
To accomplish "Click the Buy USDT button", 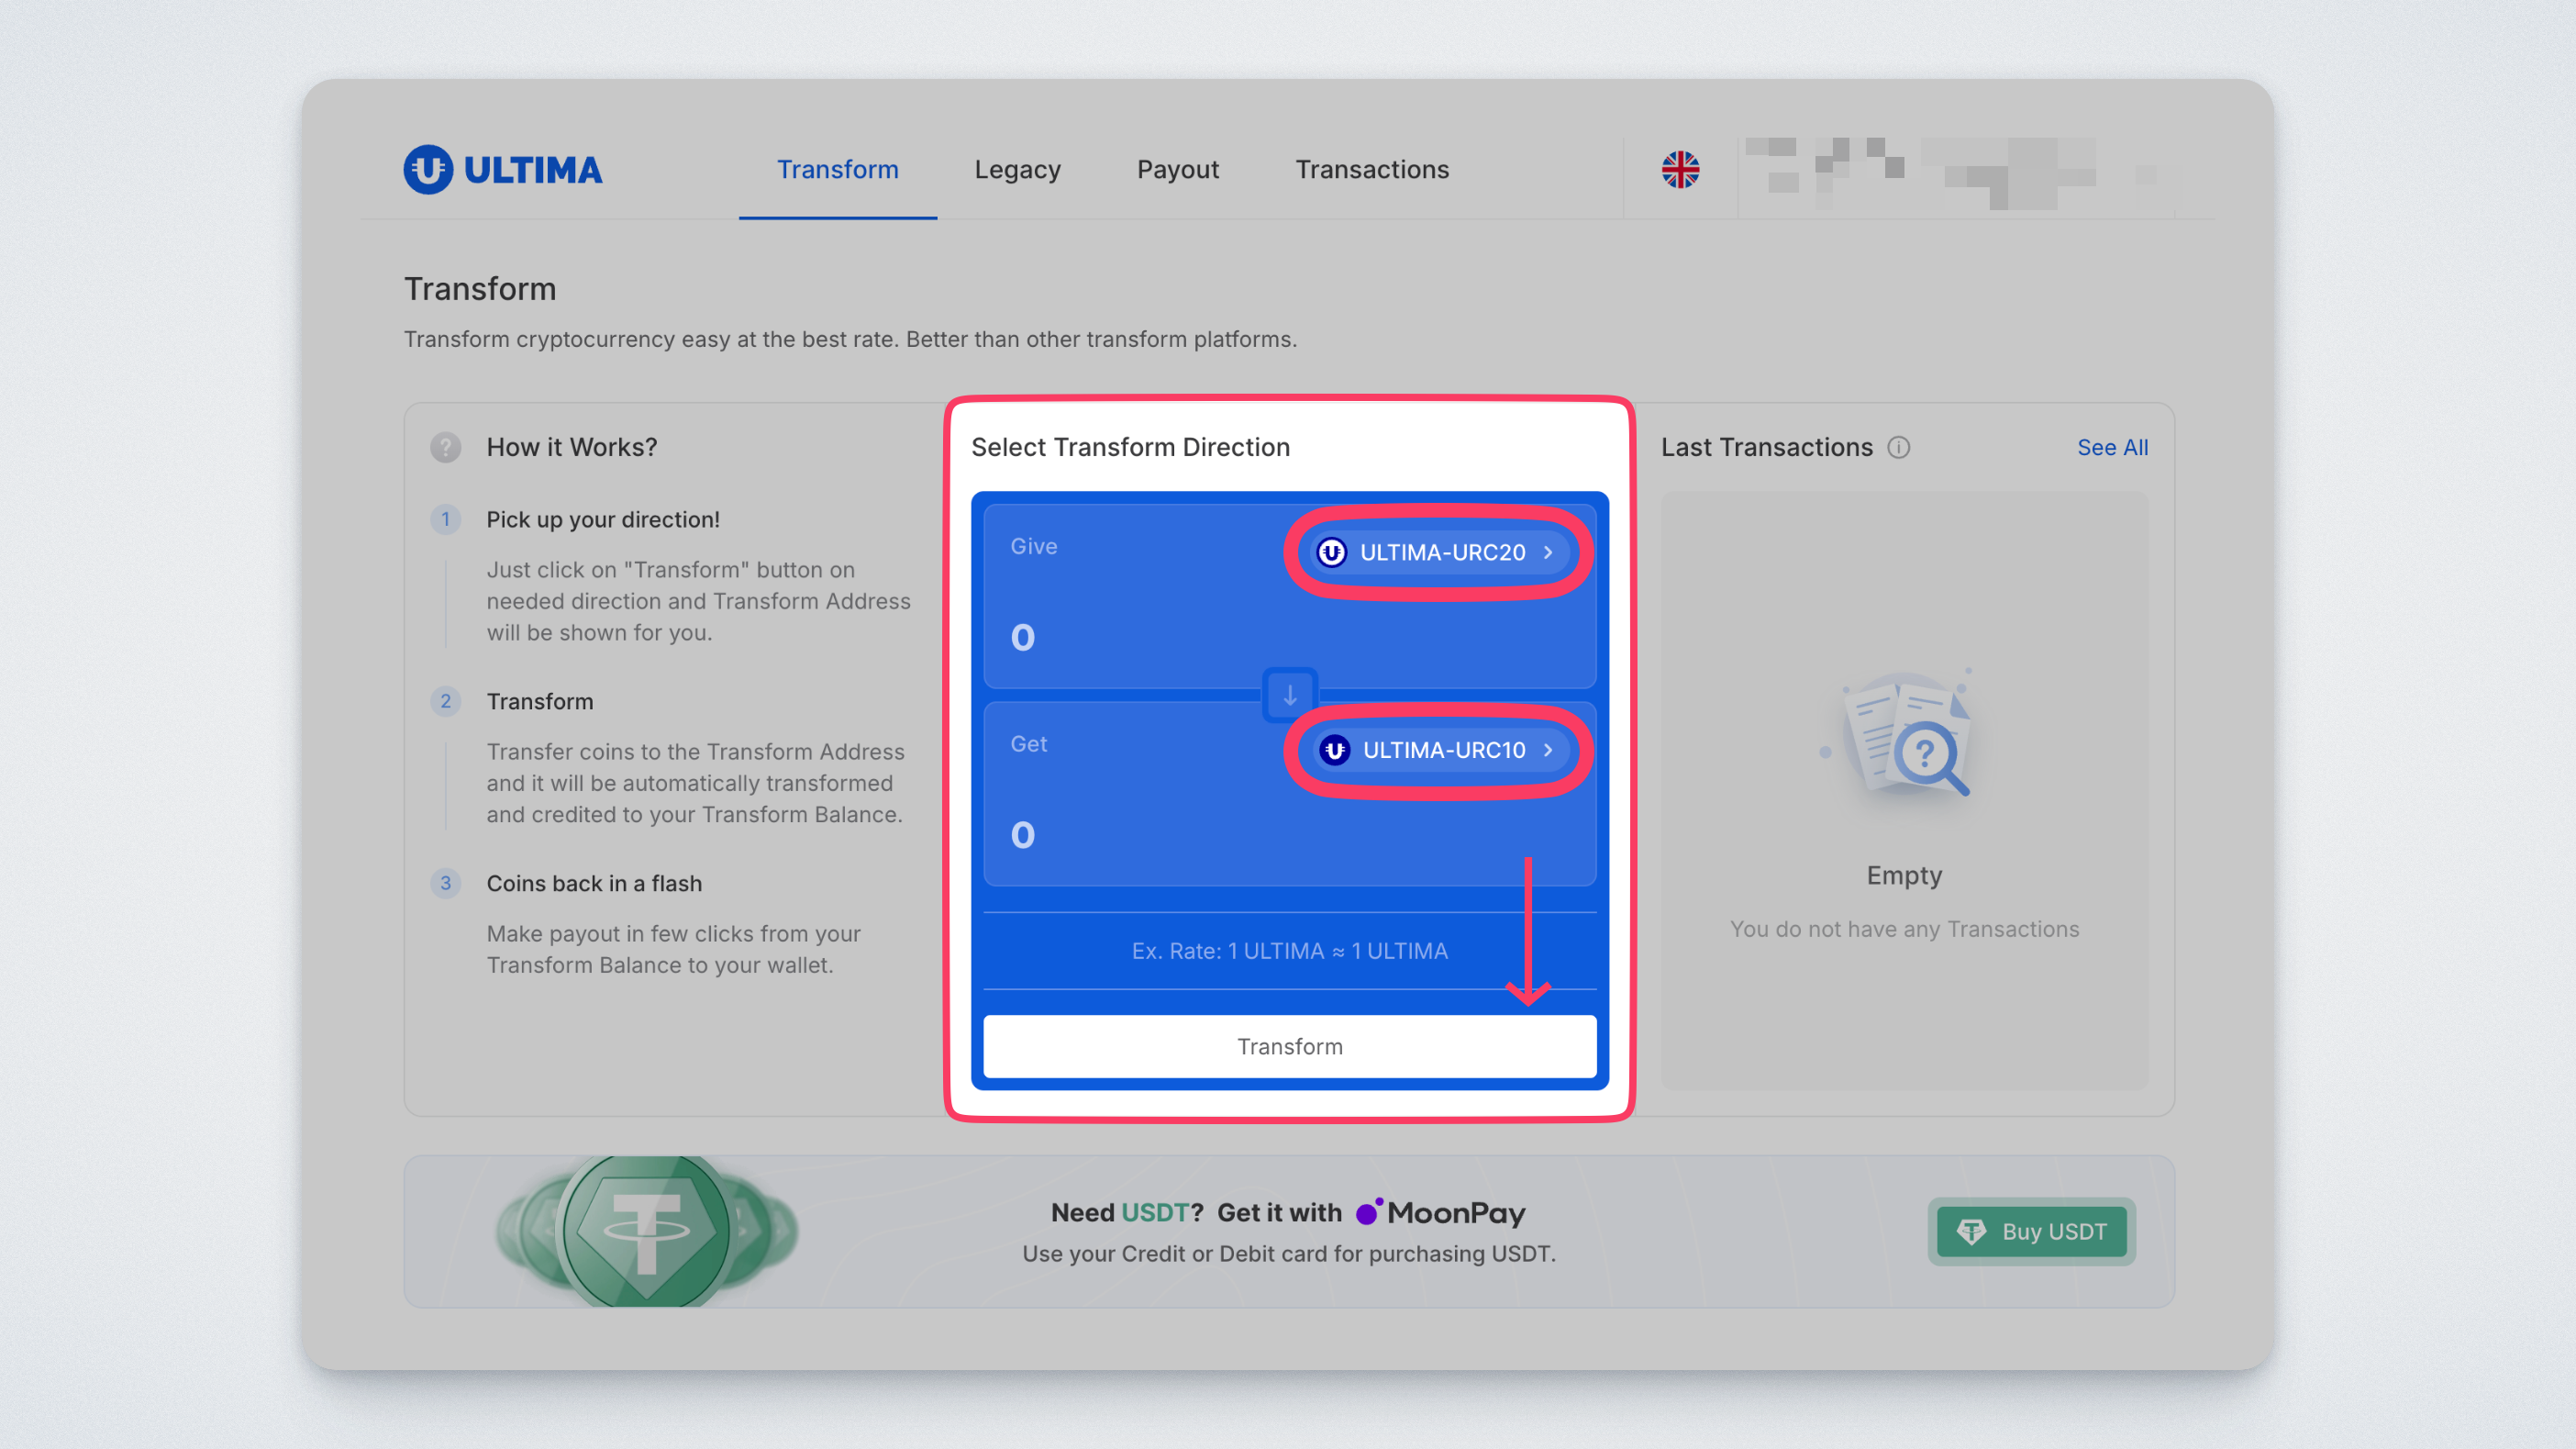I will (2031, 1231).
